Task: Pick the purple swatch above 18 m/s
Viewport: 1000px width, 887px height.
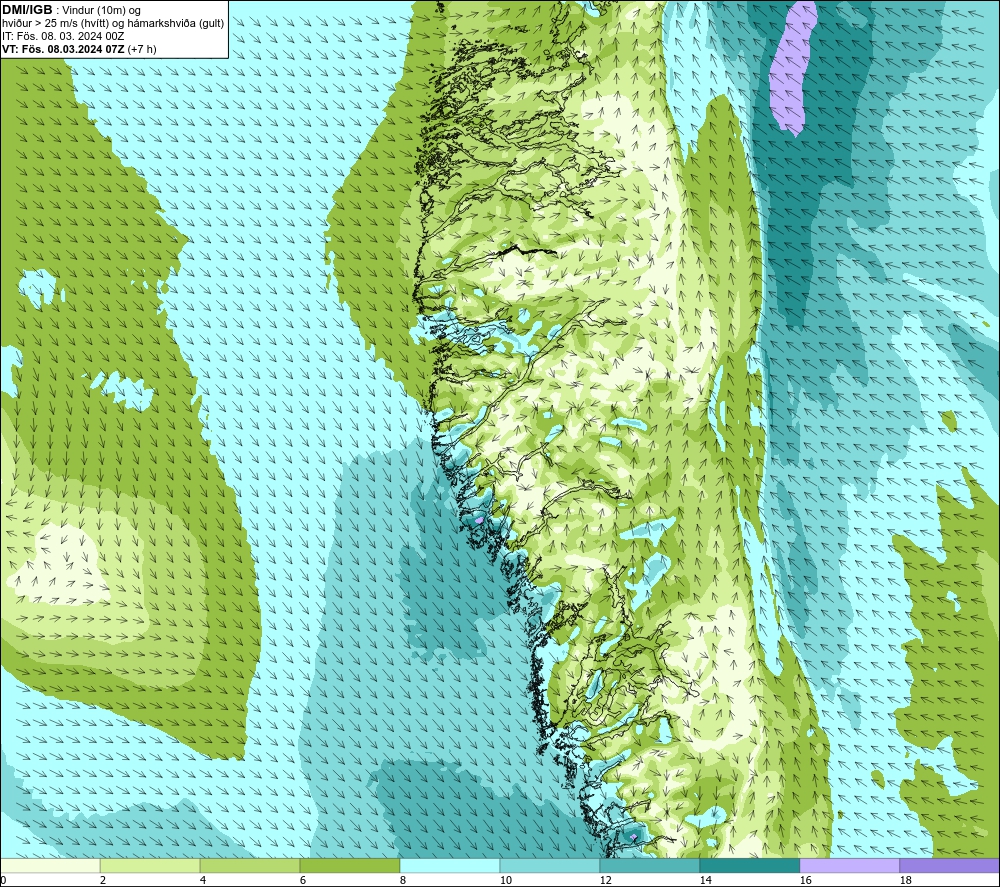Action: [950, 865]
